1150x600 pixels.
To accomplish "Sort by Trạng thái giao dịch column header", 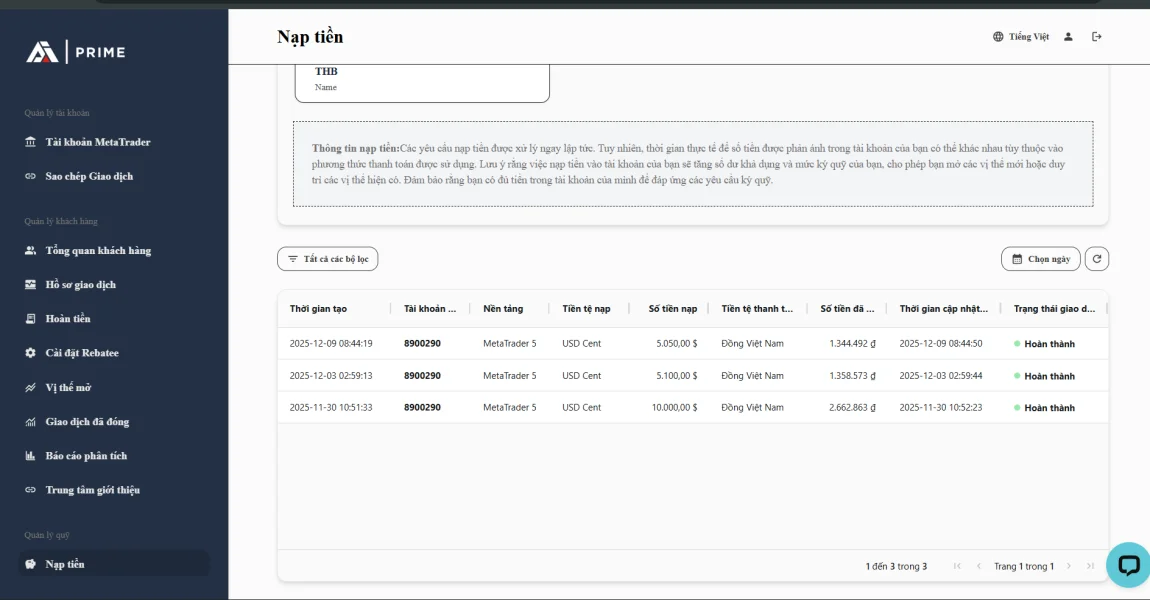I will click(1054, 309).
